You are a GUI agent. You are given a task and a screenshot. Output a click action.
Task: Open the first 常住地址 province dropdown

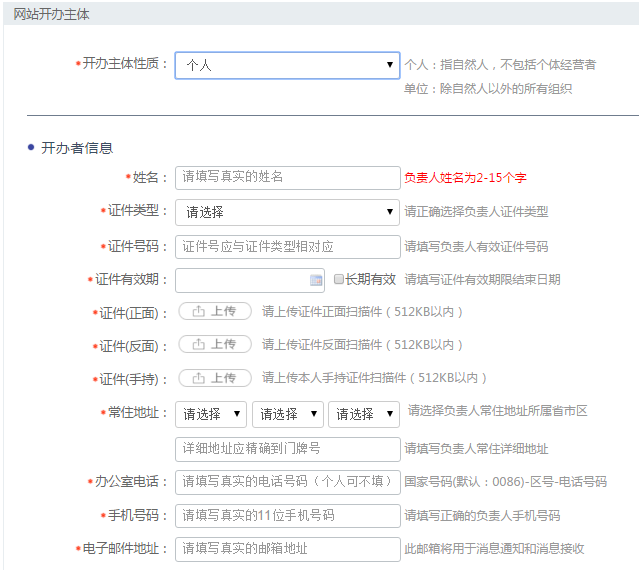click(211, 414)
